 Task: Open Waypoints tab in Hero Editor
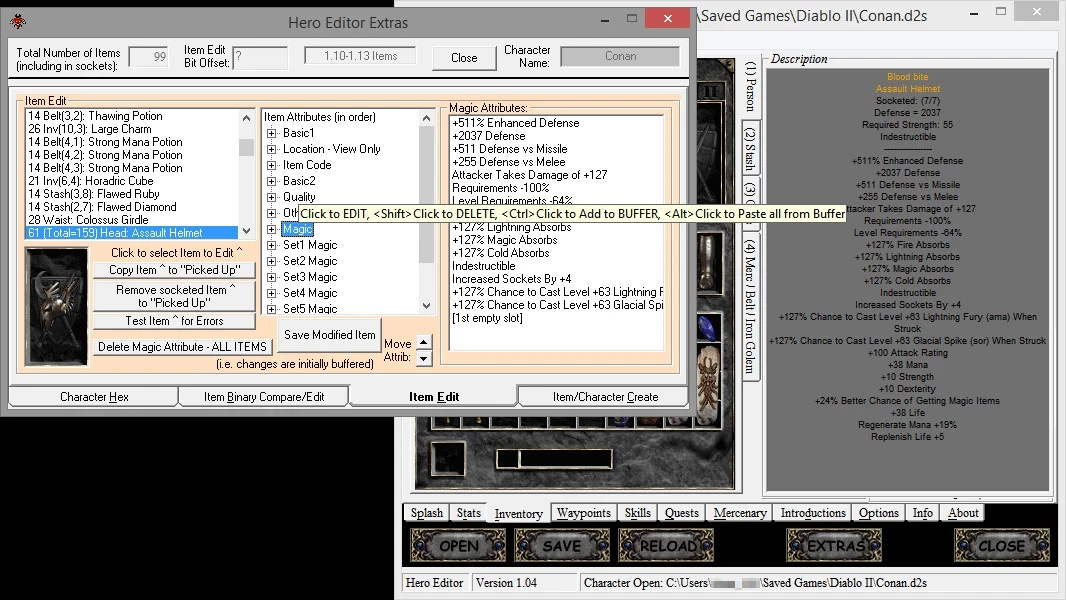click(583, 513)
